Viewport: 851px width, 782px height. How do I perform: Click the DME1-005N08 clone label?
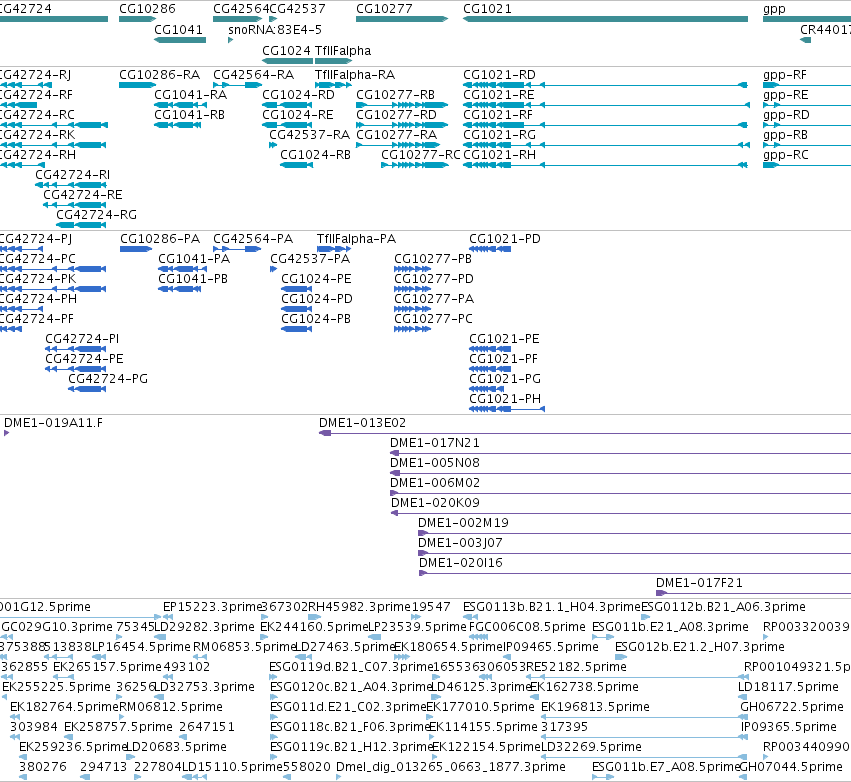coord(435,463)
